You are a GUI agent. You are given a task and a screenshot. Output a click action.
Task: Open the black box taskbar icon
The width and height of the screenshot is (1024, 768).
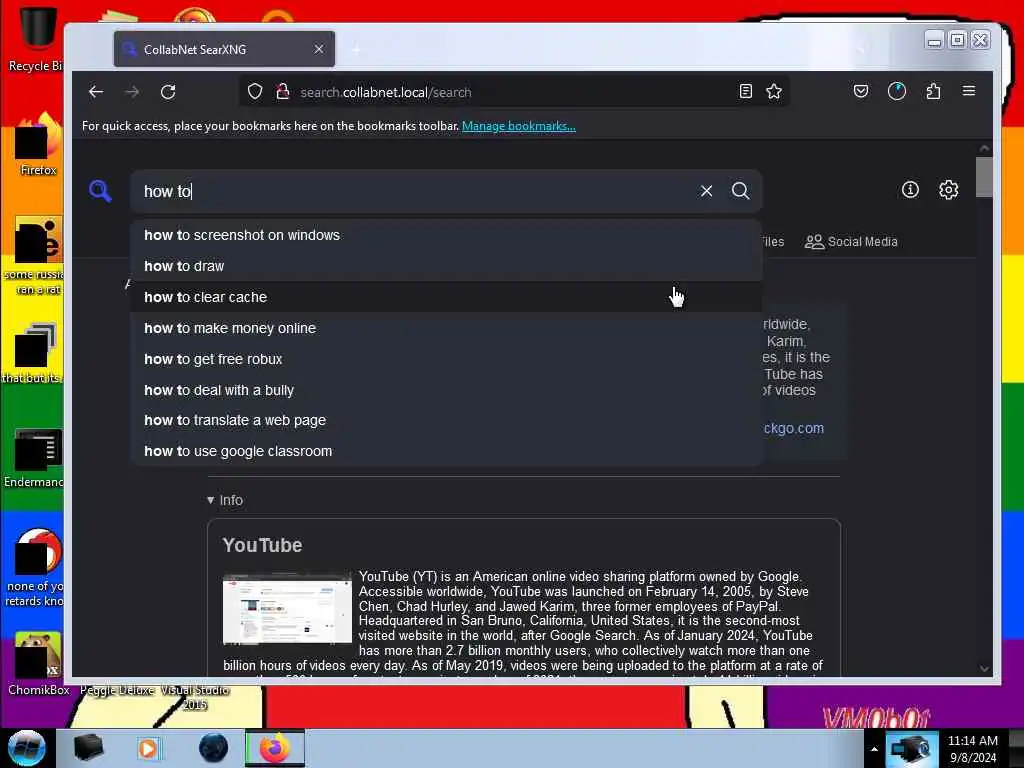[88, 748]
